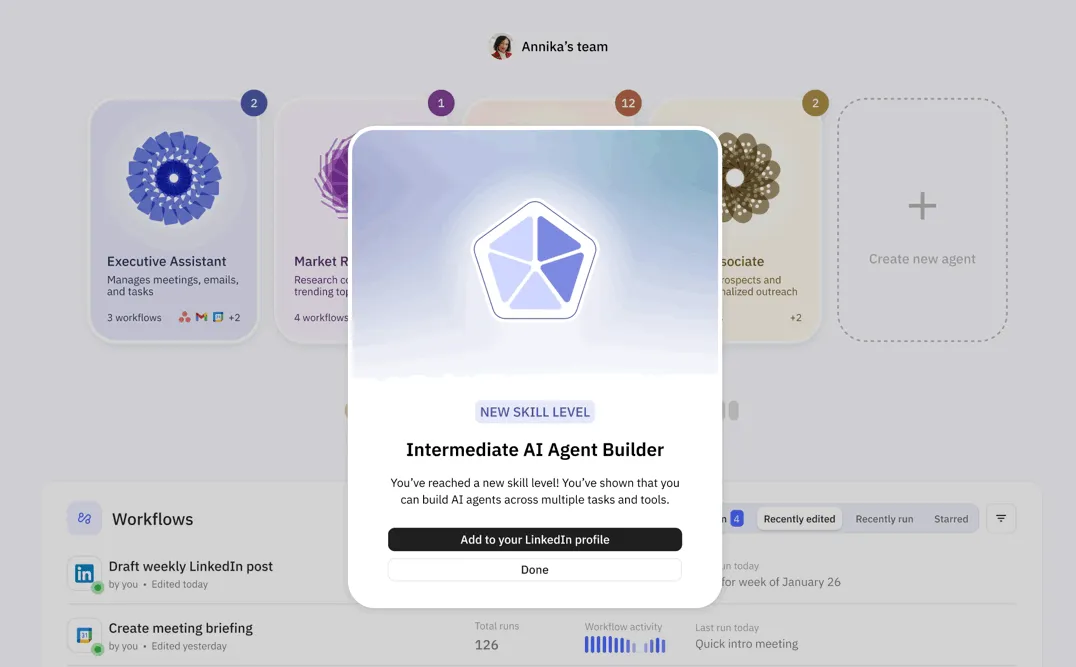Switch to the Recently run tab

click(x=884, y=518)
